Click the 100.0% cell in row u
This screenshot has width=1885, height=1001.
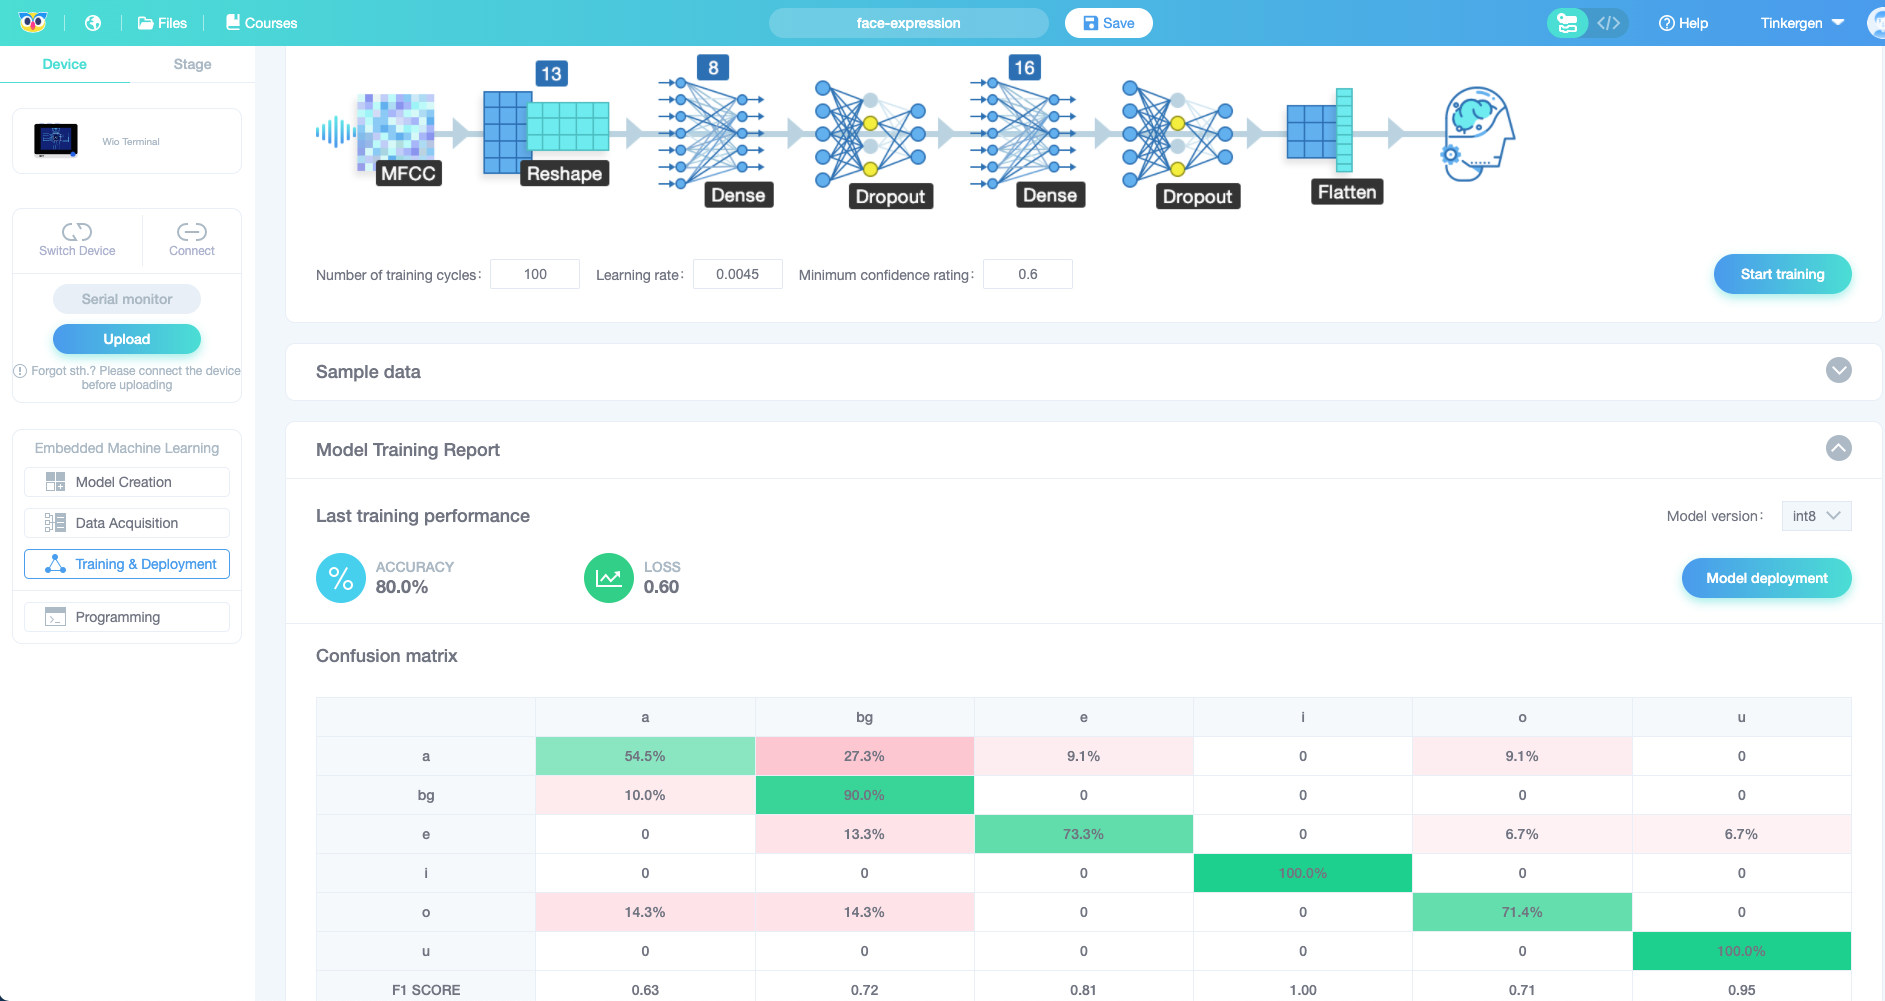1741,951
